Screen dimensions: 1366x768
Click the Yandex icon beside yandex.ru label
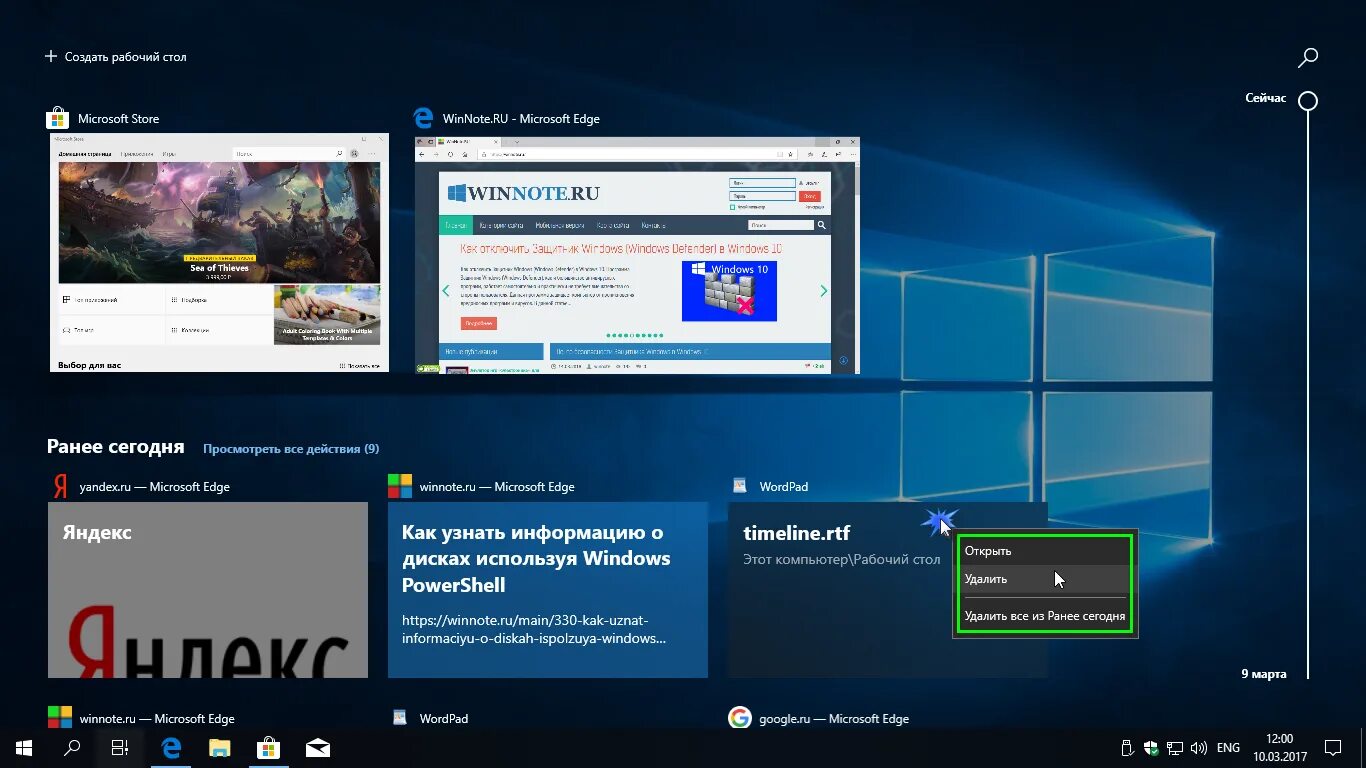tap(60, 487)
